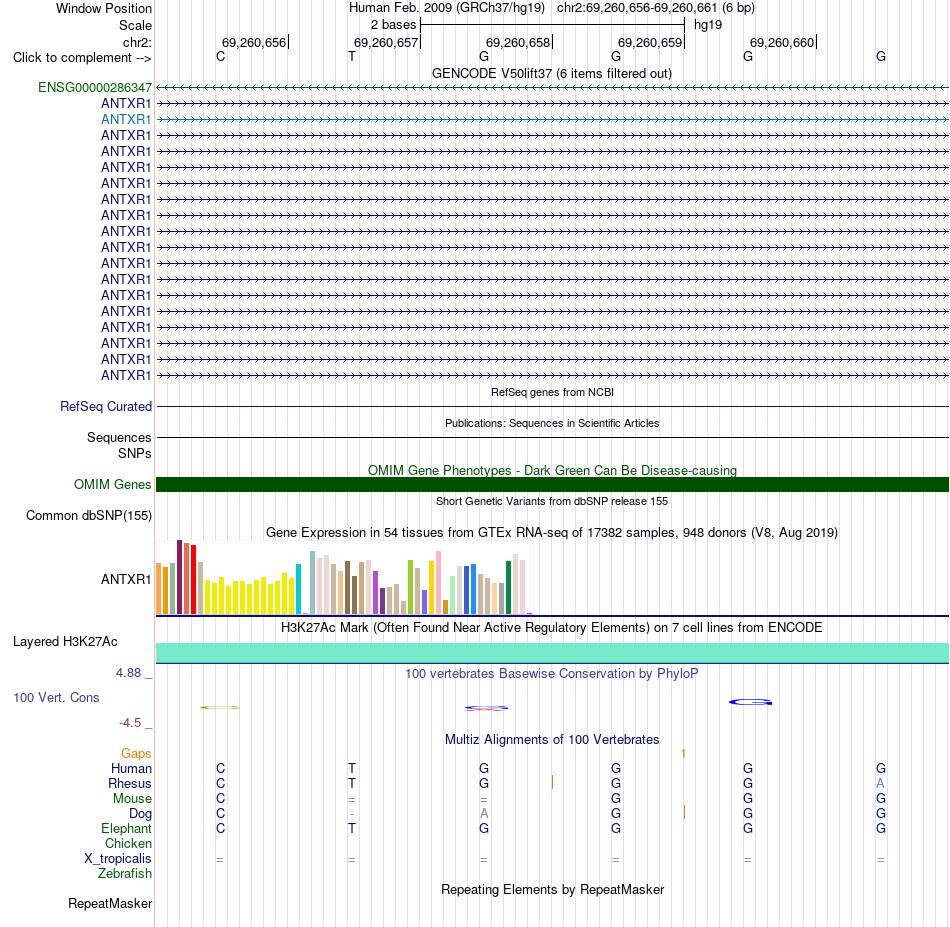Select the Mouse species row label
This screenshot has width=950, height=927.
133,799
